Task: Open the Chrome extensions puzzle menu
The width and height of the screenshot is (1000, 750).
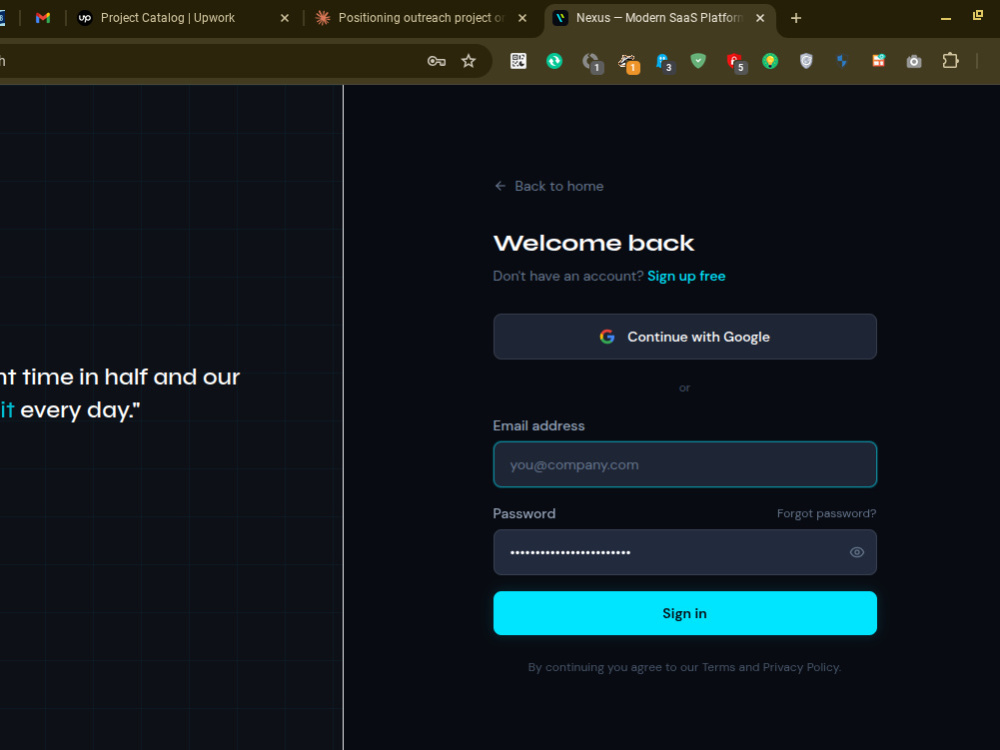Action: [x=950, y=61]
